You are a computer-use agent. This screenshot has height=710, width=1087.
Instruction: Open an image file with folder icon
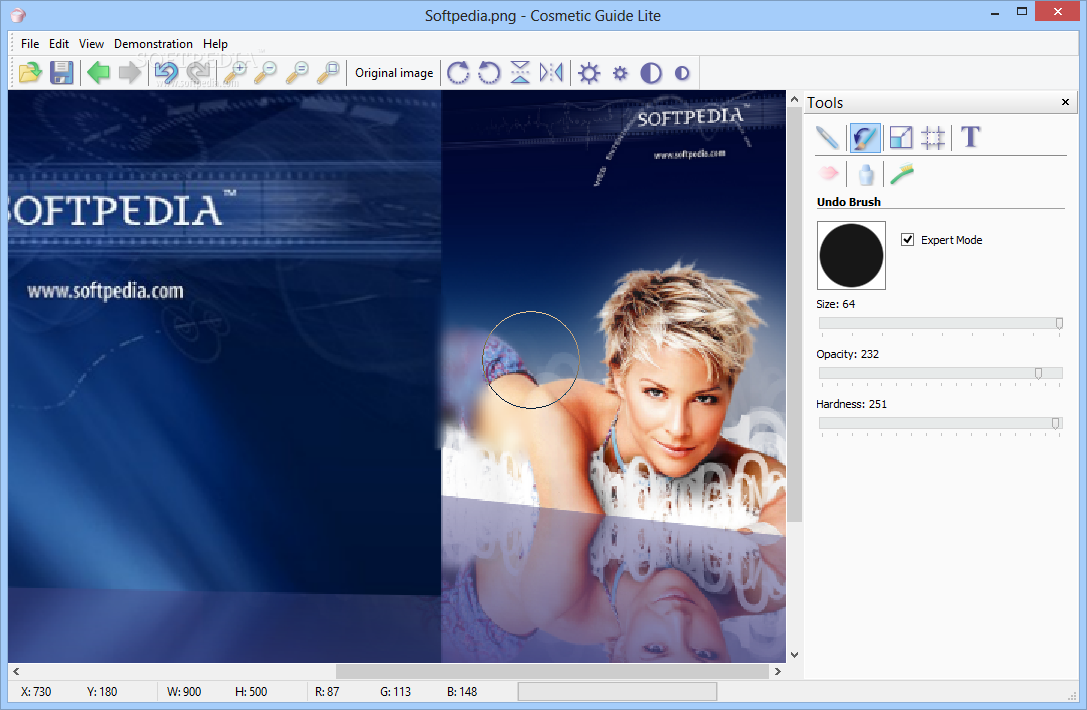pyautogui.click(x=30, y=72)
